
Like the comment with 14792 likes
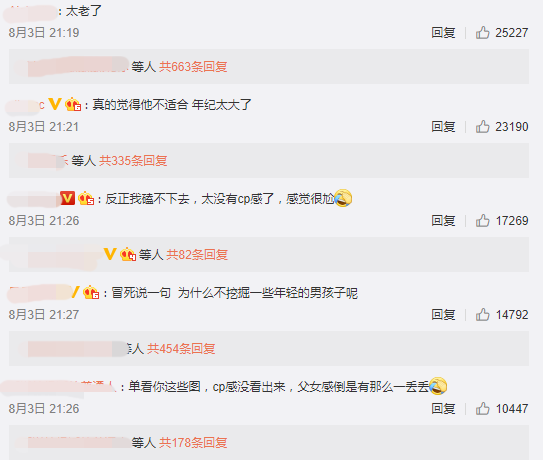pyautogui.click(x=482, y=315)
